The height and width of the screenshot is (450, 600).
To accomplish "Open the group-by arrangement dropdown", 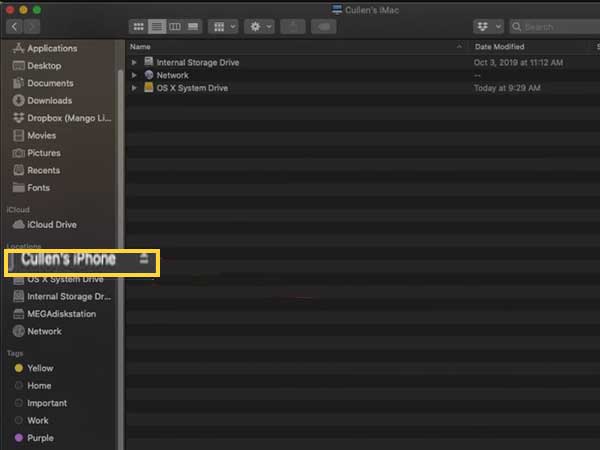I will click(x=223, y=27).
